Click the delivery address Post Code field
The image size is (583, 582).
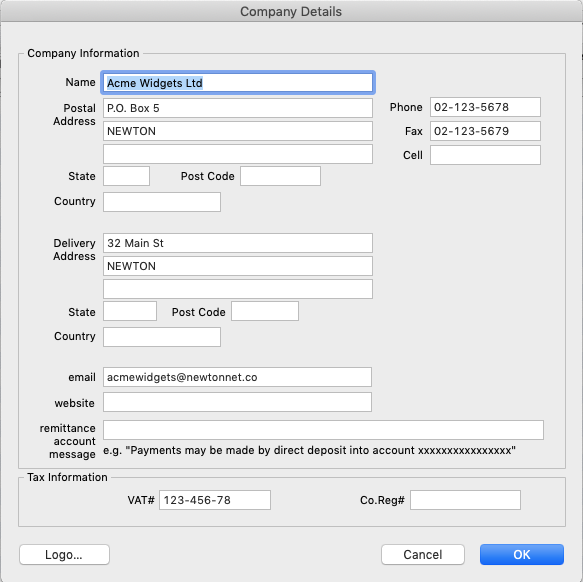(265, 311)
